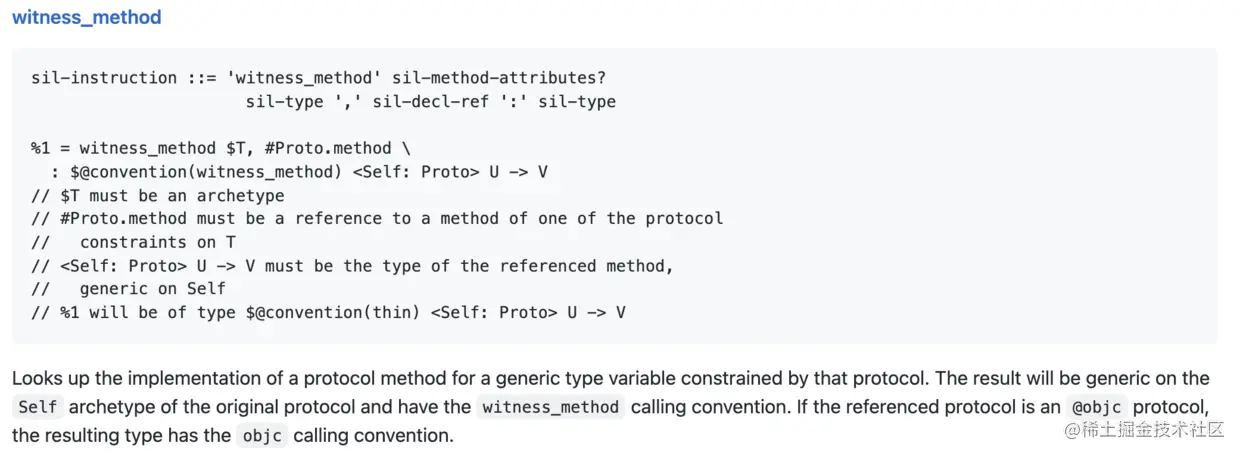Click '<Self: Proto> U -> V must be' comment
1240x455 pixels.
352,265
